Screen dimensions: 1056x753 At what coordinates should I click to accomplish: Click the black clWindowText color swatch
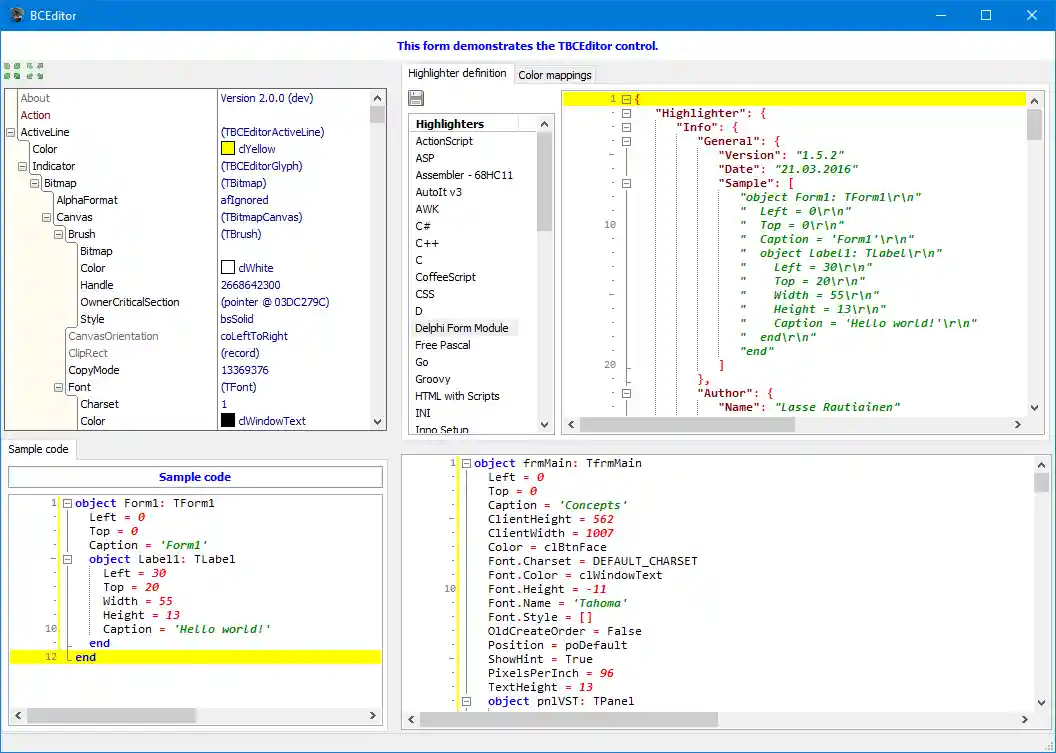(228, 421)
